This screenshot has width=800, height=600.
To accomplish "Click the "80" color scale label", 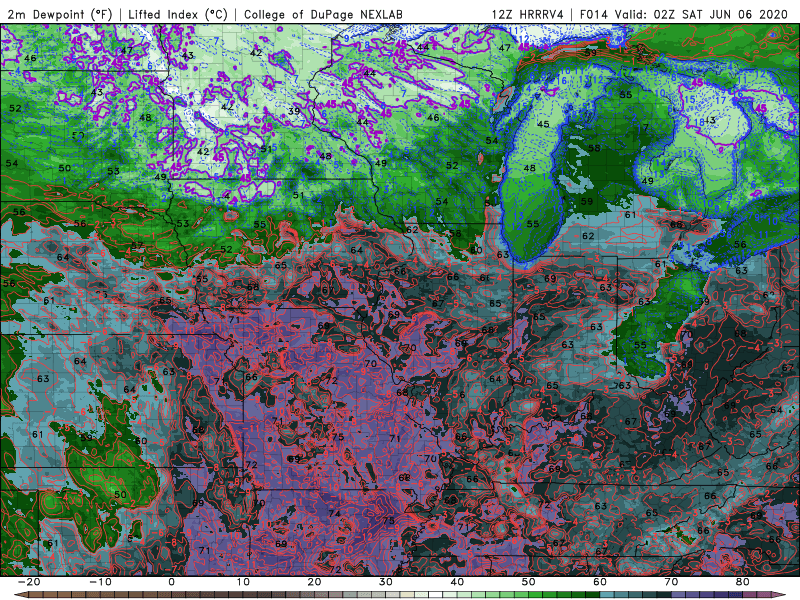I will point(743,582).
